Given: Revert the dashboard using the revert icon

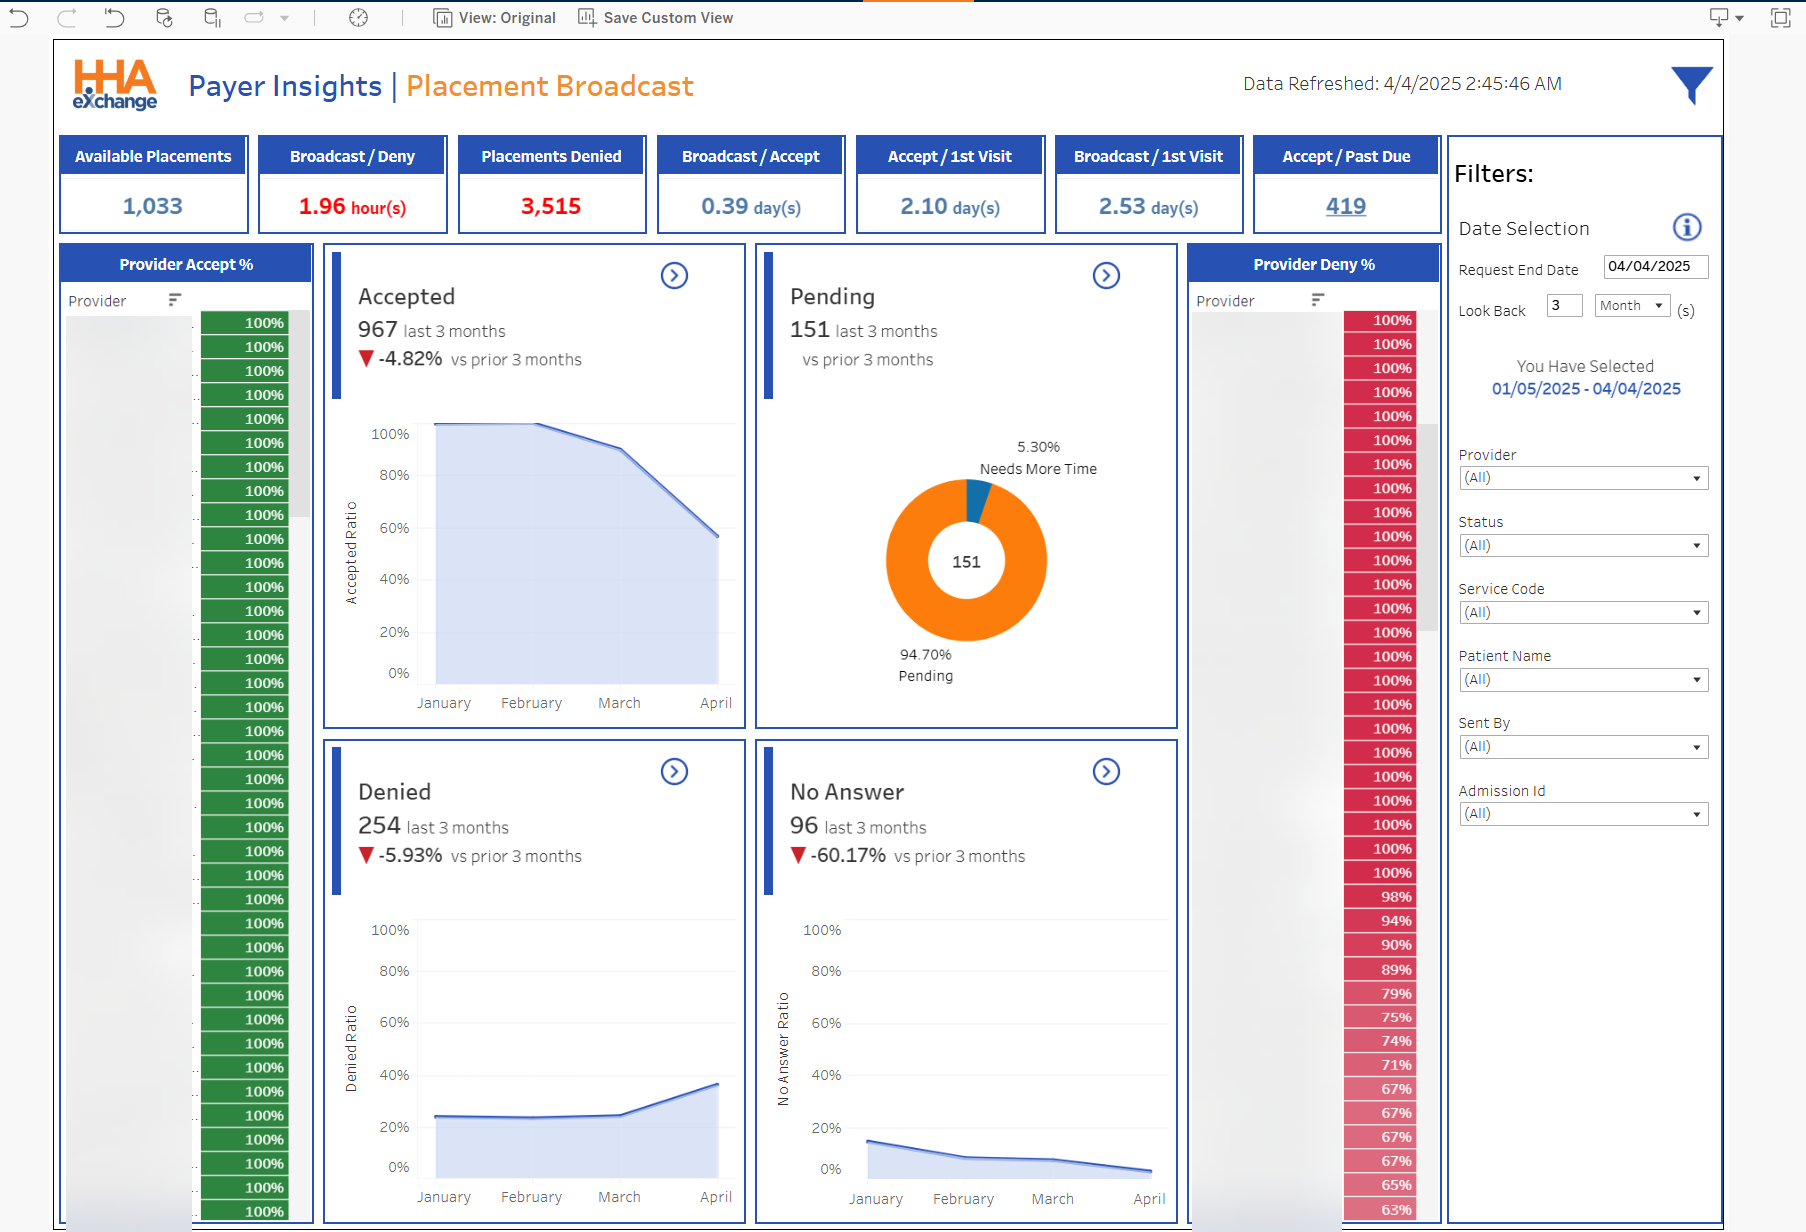Looking at the screenshot, I should tap(113, 18).
